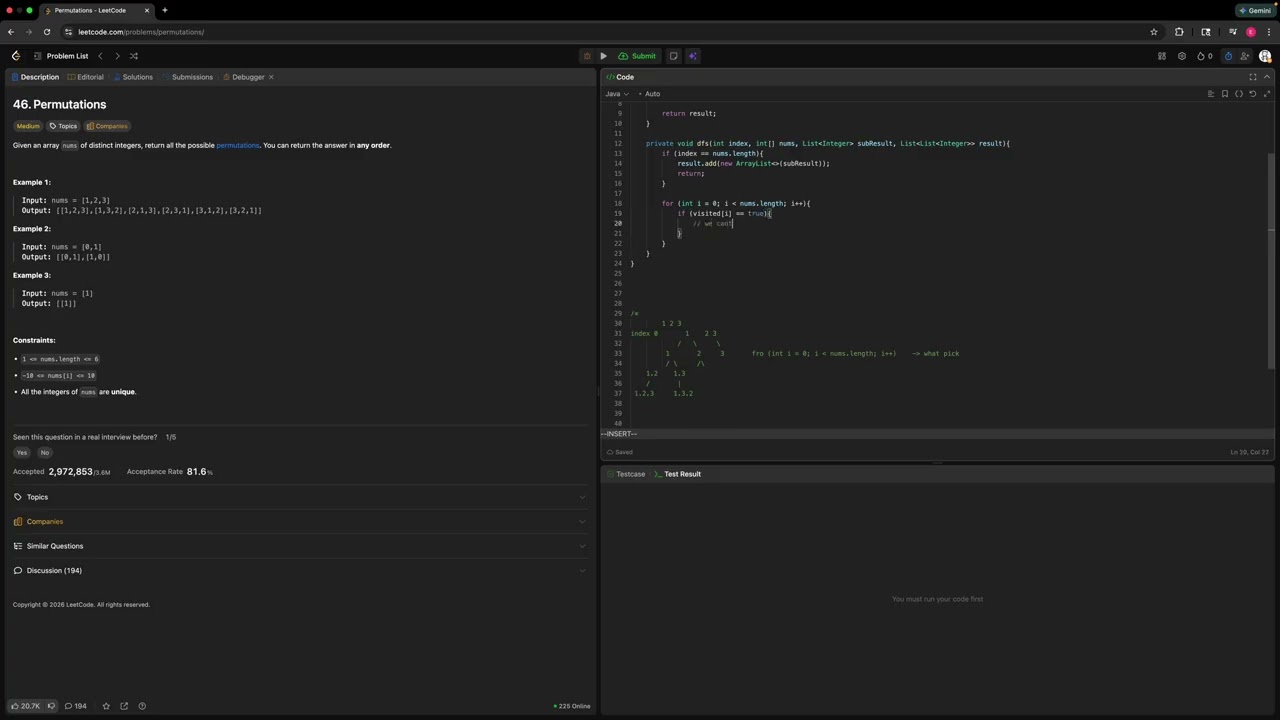This screenshot has height=720, width=1280.
Task: Reset code to default icon
Action: point(1253,94)
